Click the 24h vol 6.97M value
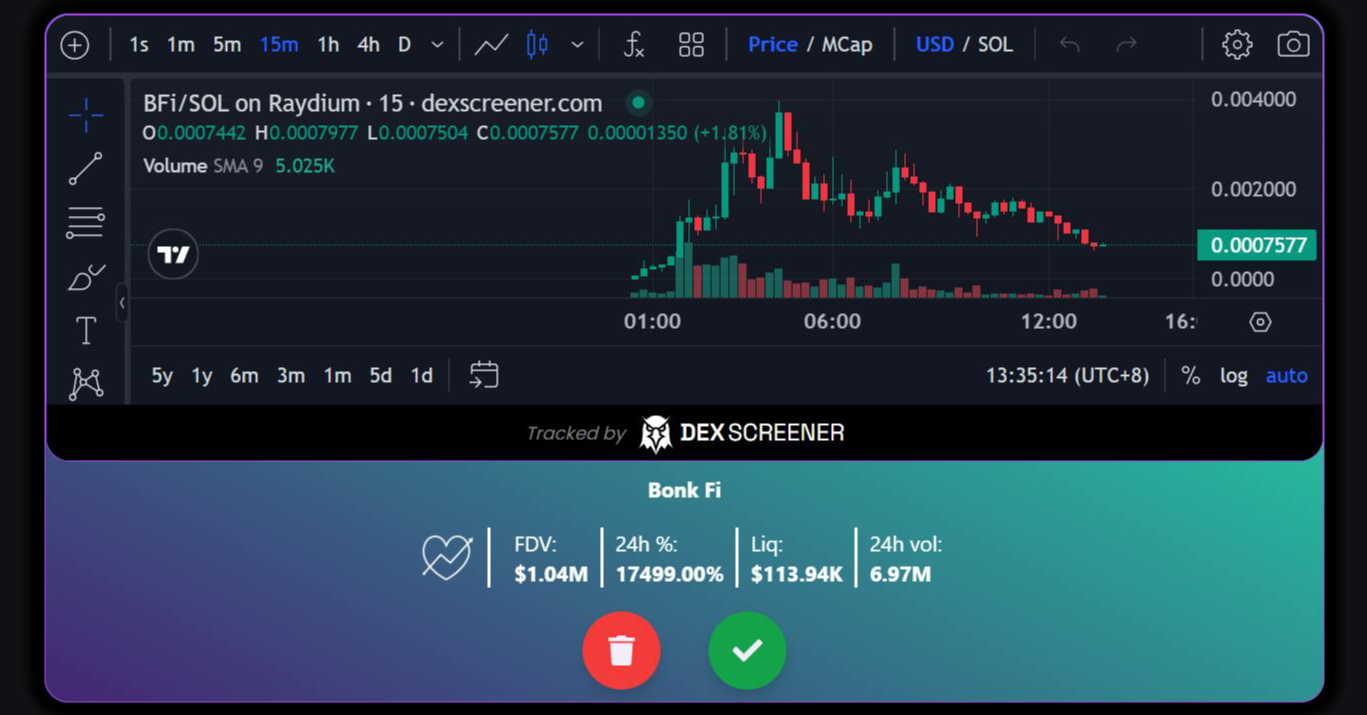1367x715 pixels. (900, 574)
